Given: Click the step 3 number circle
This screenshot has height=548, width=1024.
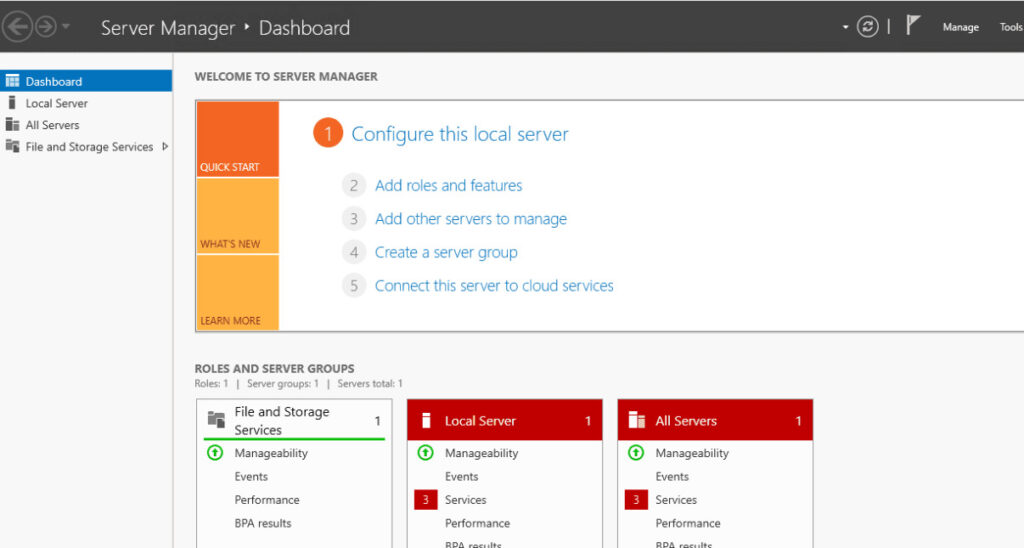Looking at the screenshot, I should coord(353,219).
